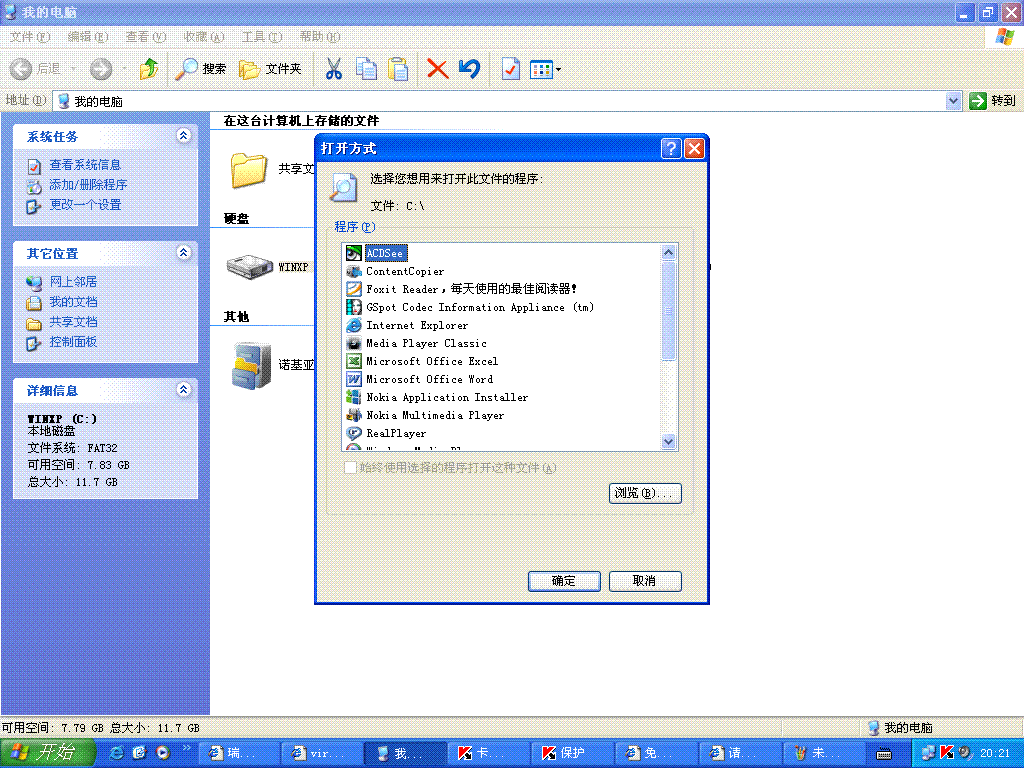Click program list scroll down arrow

tap(668, 441)
